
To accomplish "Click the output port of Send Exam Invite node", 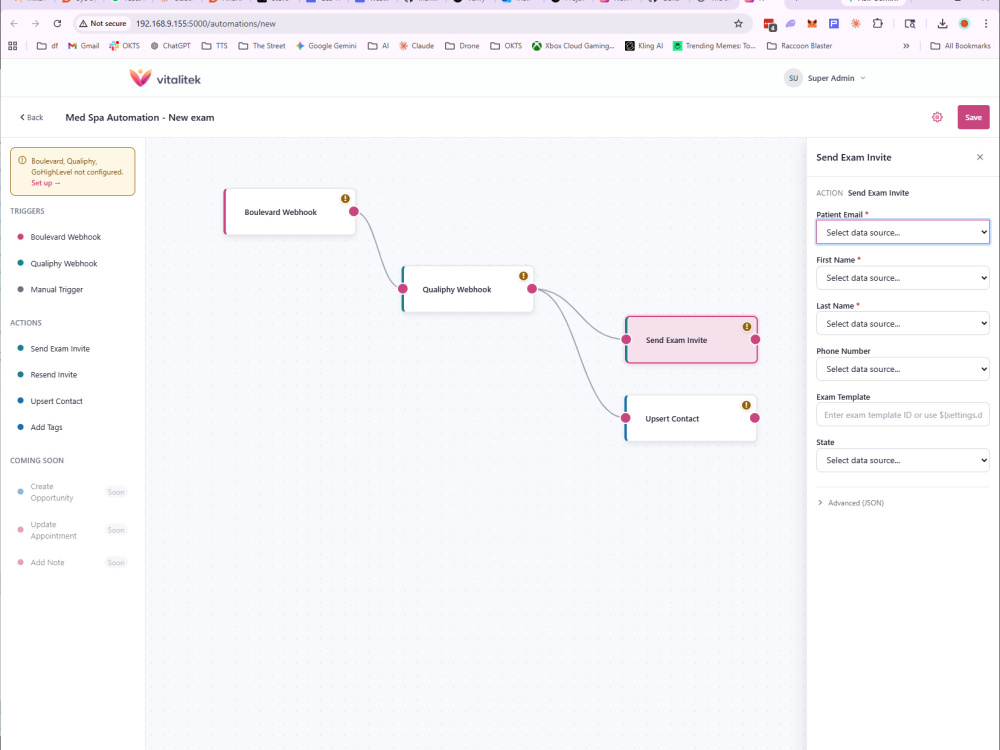I will tap(755, 340).
